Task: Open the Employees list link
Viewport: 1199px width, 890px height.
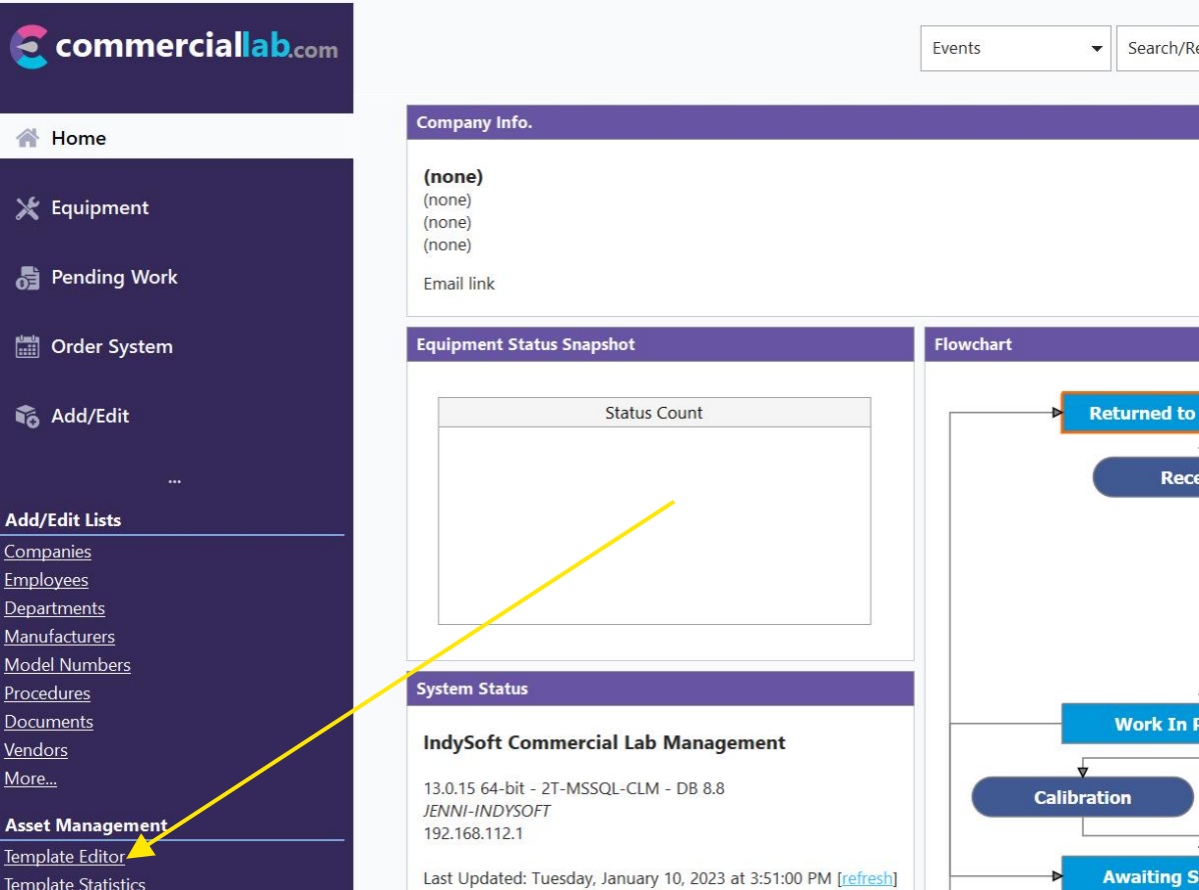Action: click(x=46, y=580)
